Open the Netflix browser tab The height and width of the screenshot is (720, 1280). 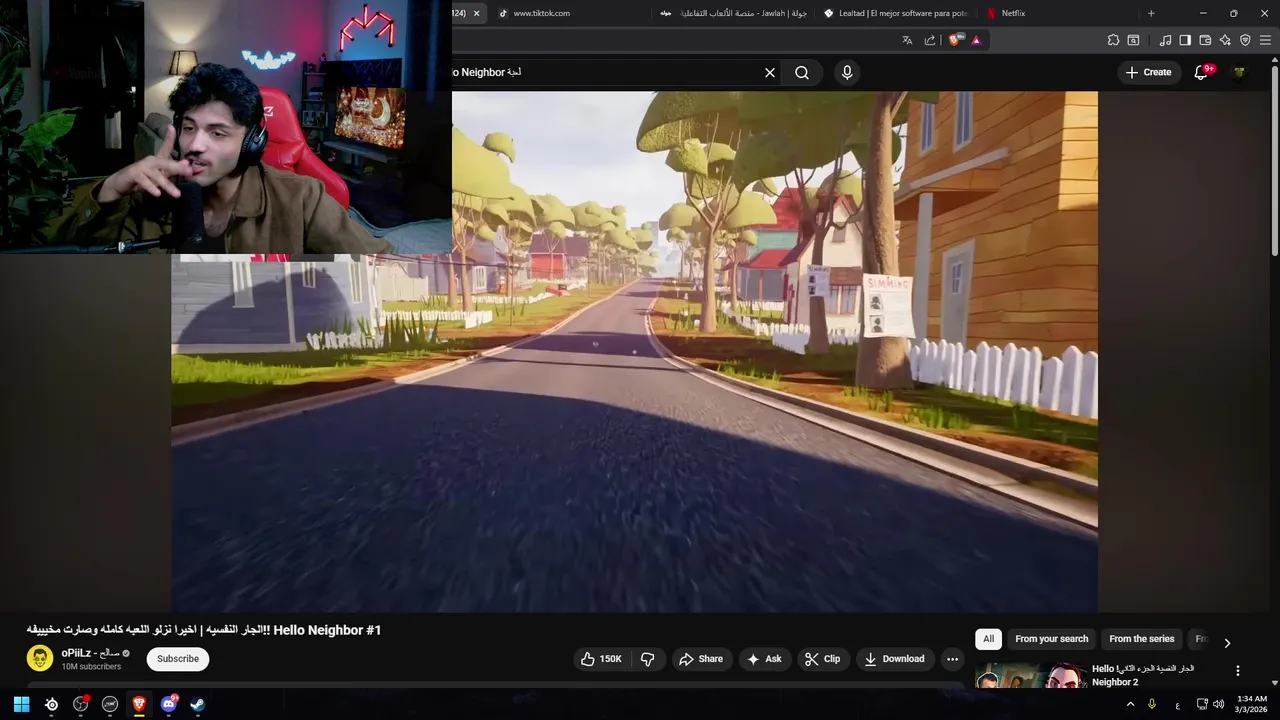pyautogui.click(x=1058, y=13)
